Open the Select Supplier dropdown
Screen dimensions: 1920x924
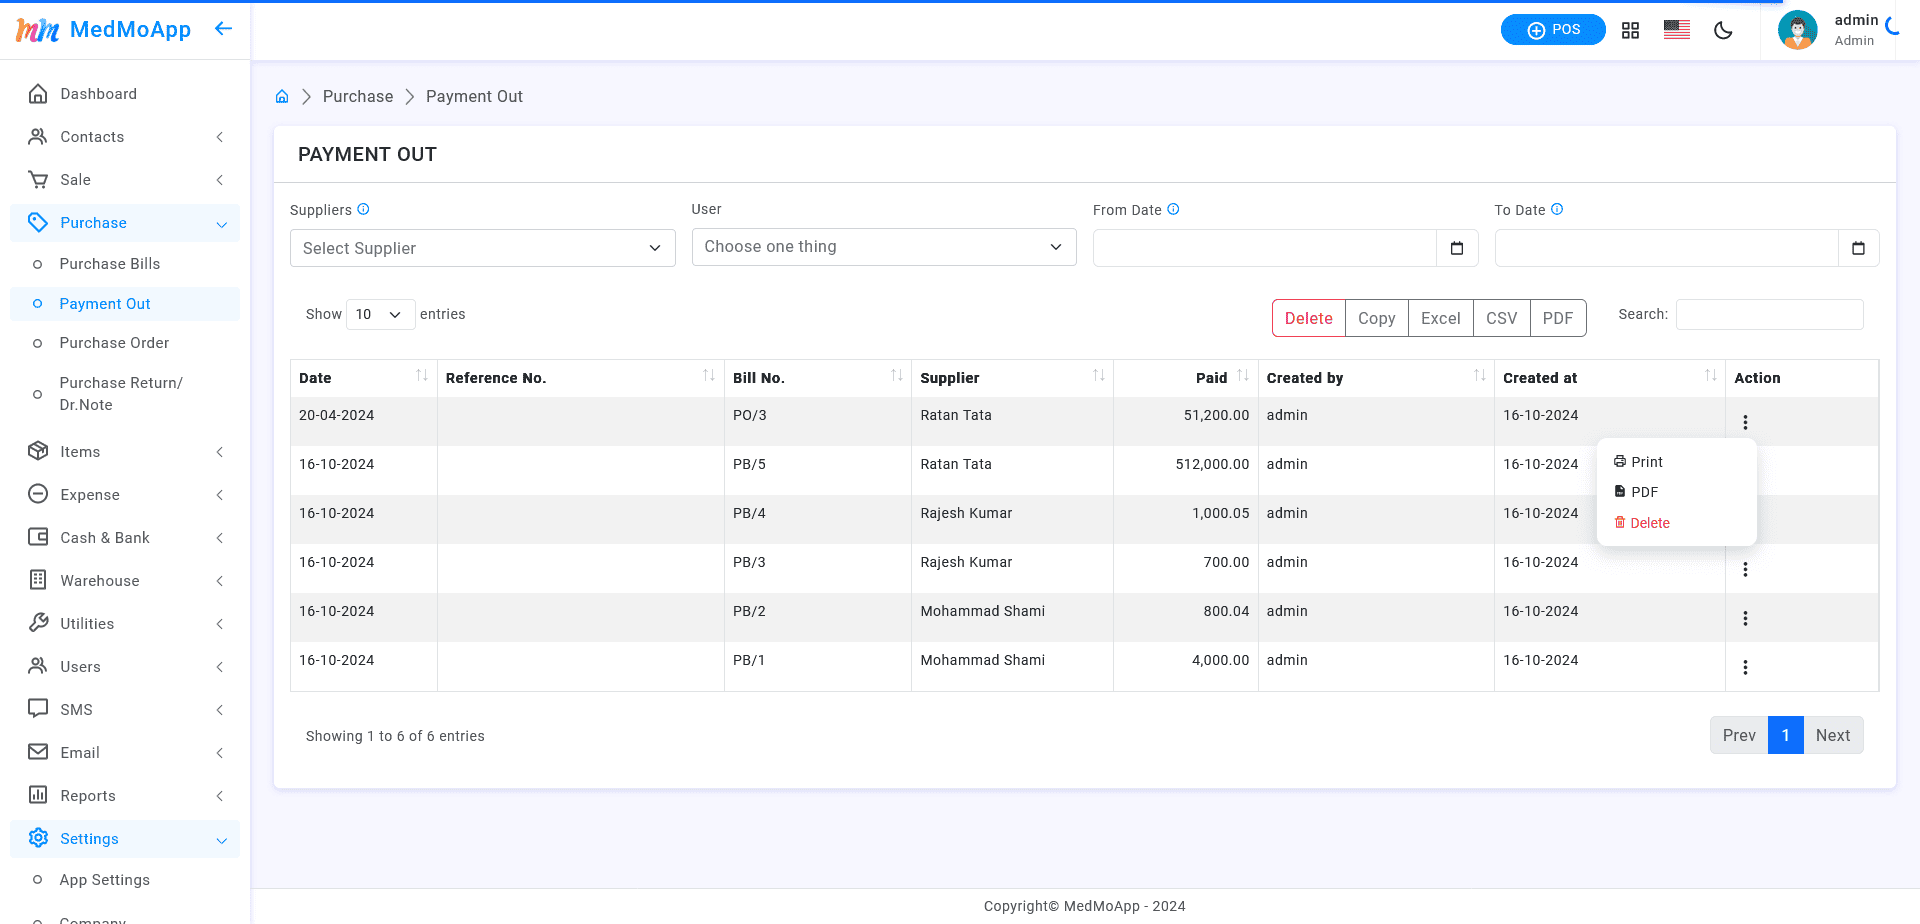(482, 248)
